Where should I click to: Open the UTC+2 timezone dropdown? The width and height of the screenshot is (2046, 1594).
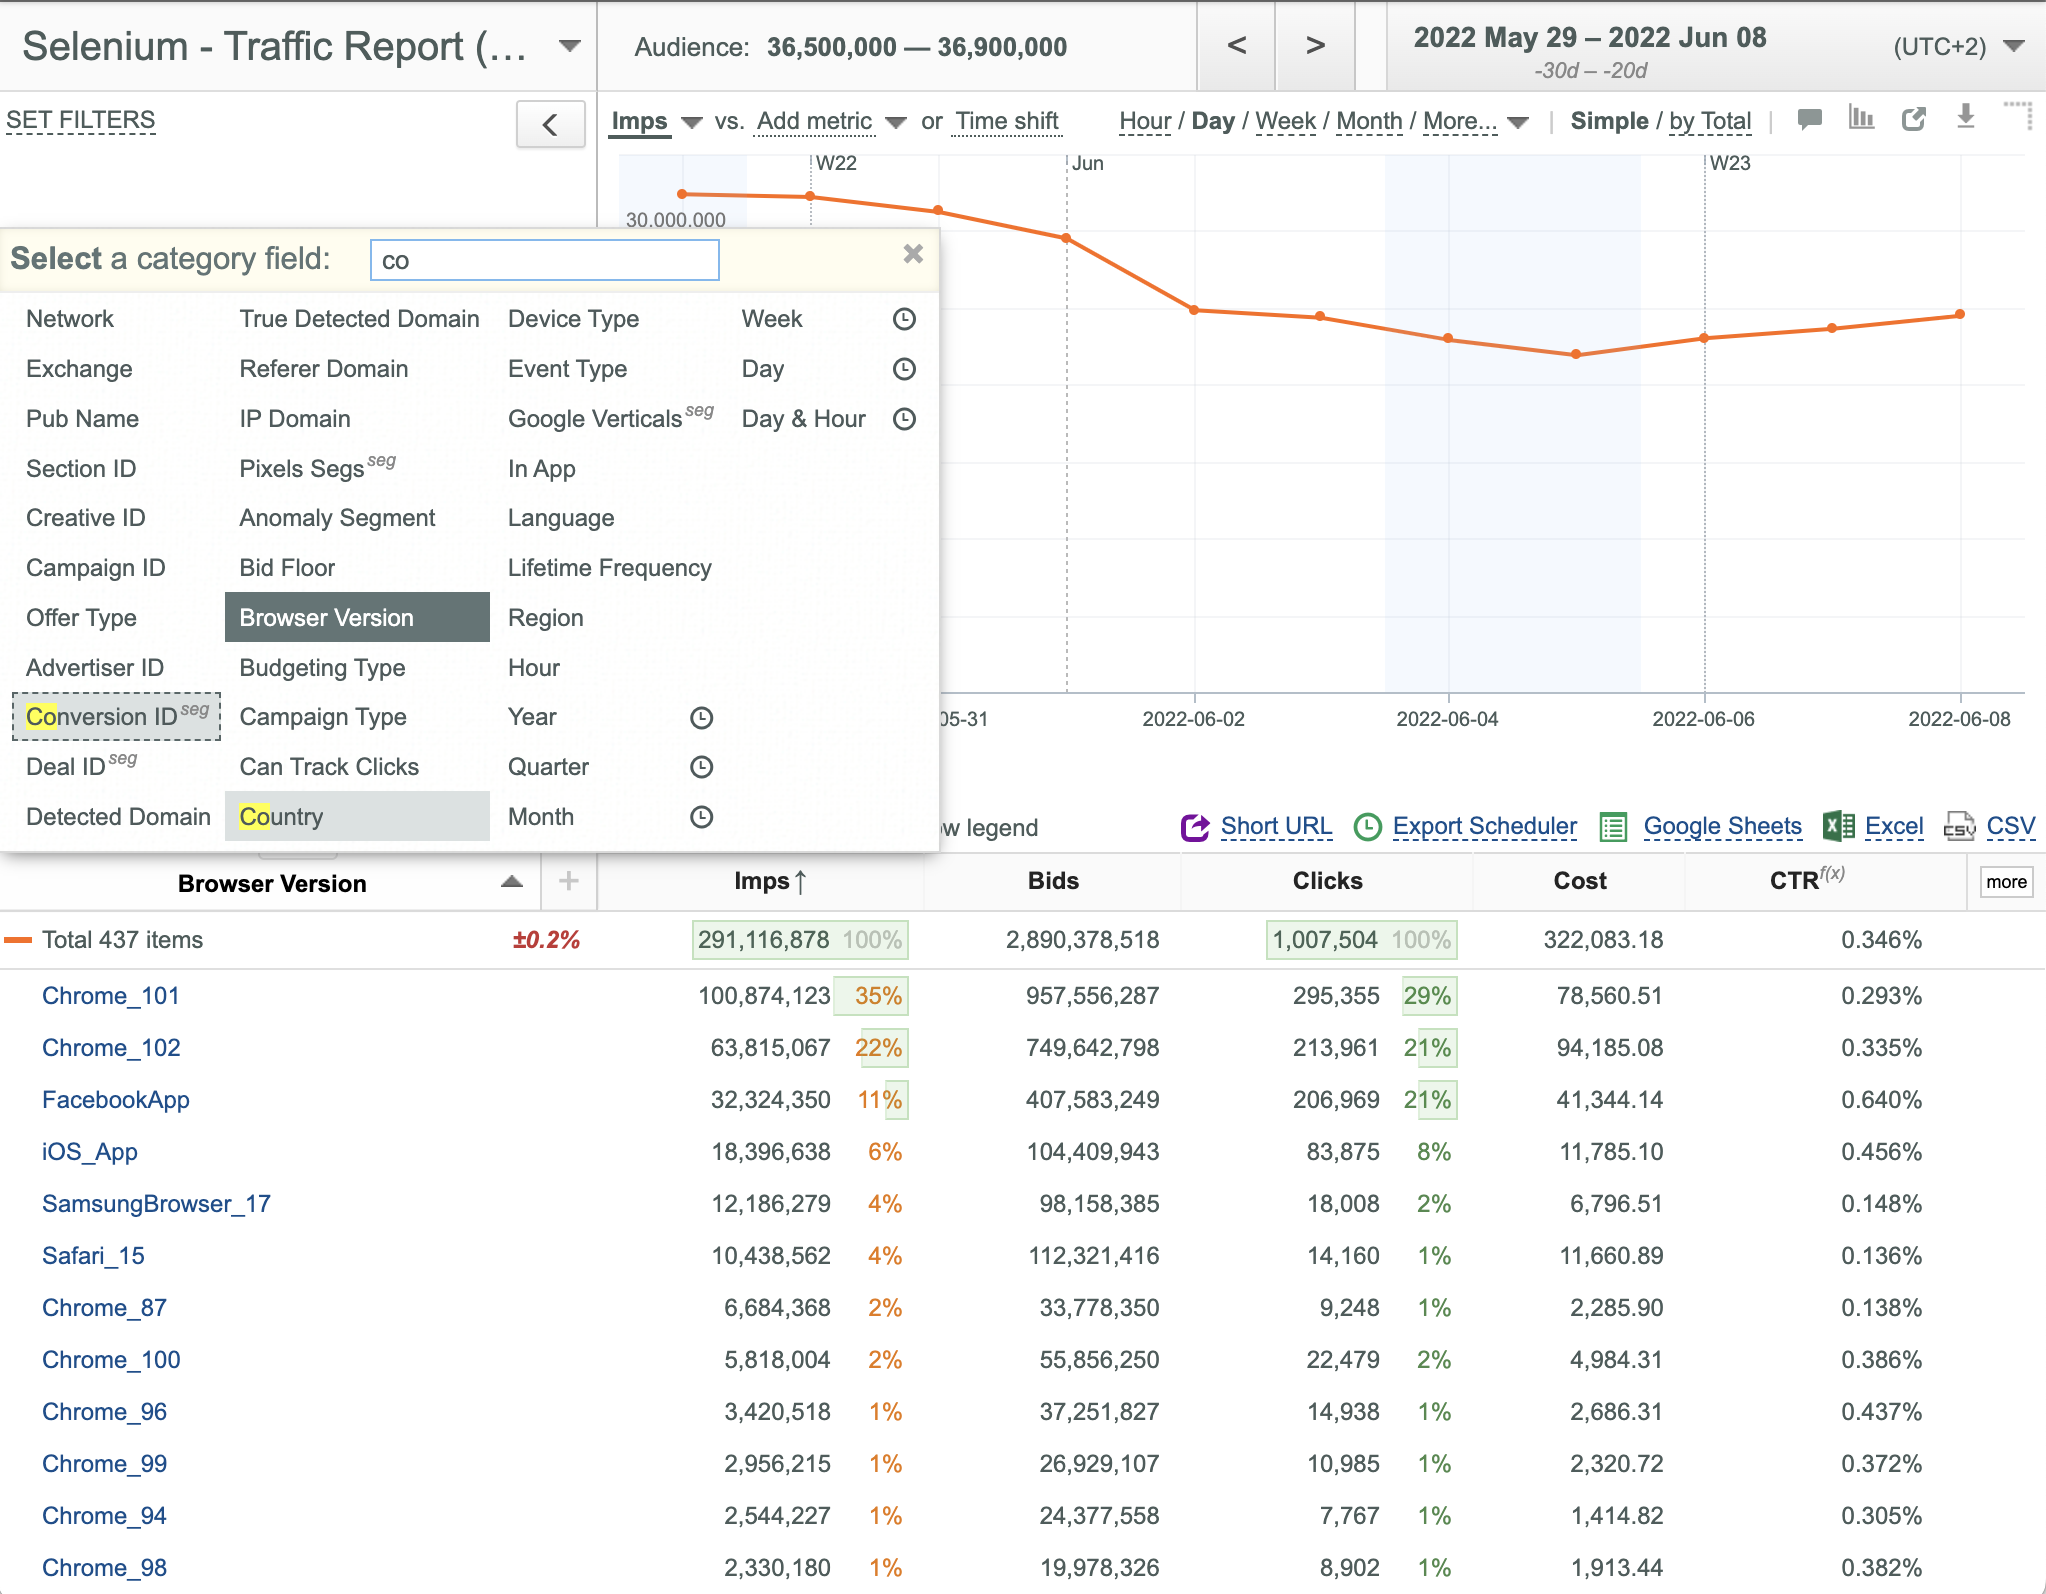(x=2014, y=46)
